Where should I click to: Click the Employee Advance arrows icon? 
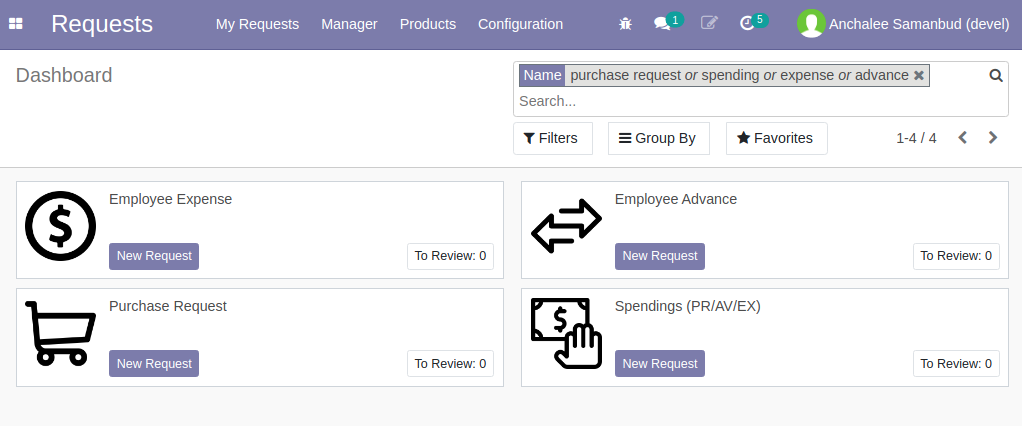coord(566,225)
